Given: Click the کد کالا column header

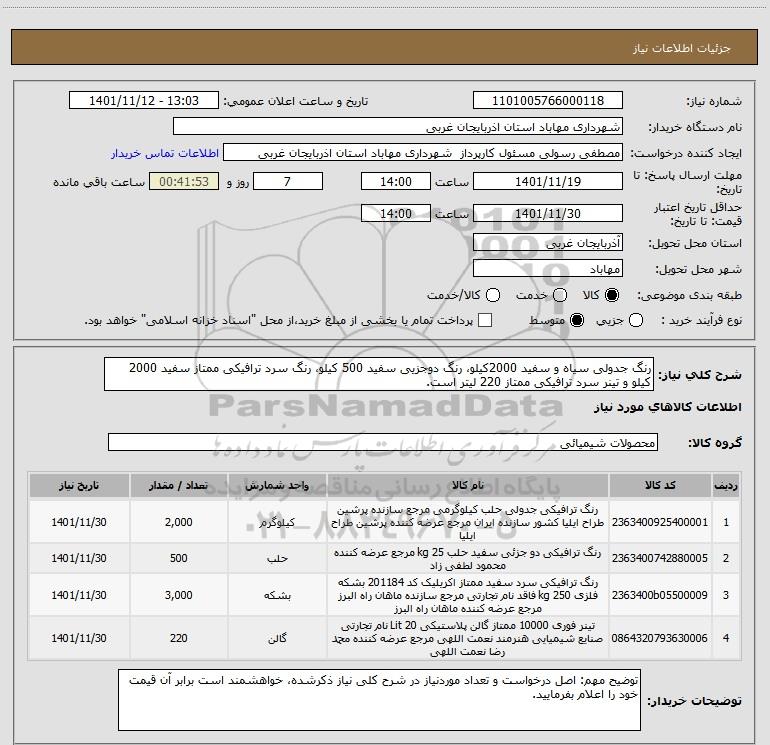Looking at the screenshot, I should pyautogui.click(x=660, y=485).
